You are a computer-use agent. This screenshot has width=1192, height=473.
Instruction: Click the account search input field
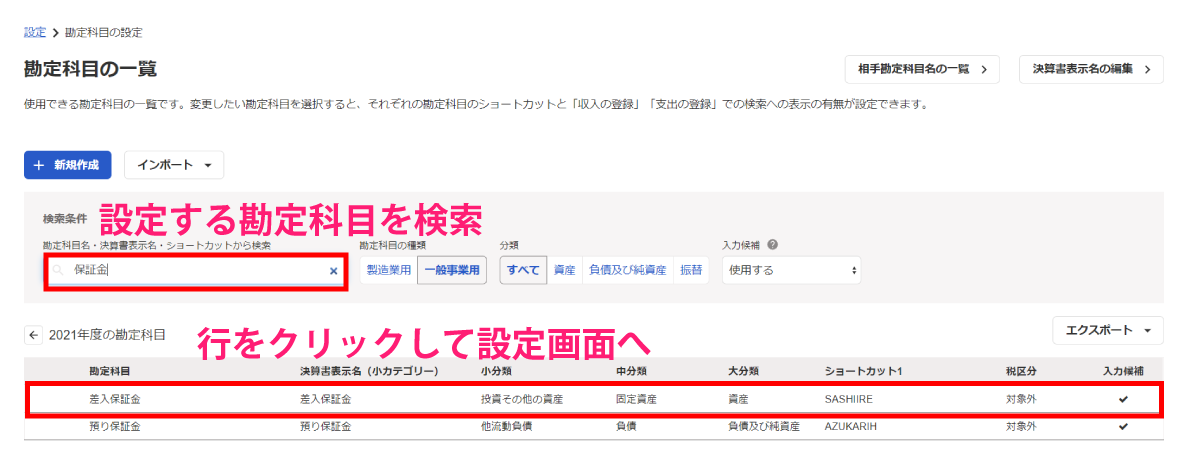tap(195, 271)
